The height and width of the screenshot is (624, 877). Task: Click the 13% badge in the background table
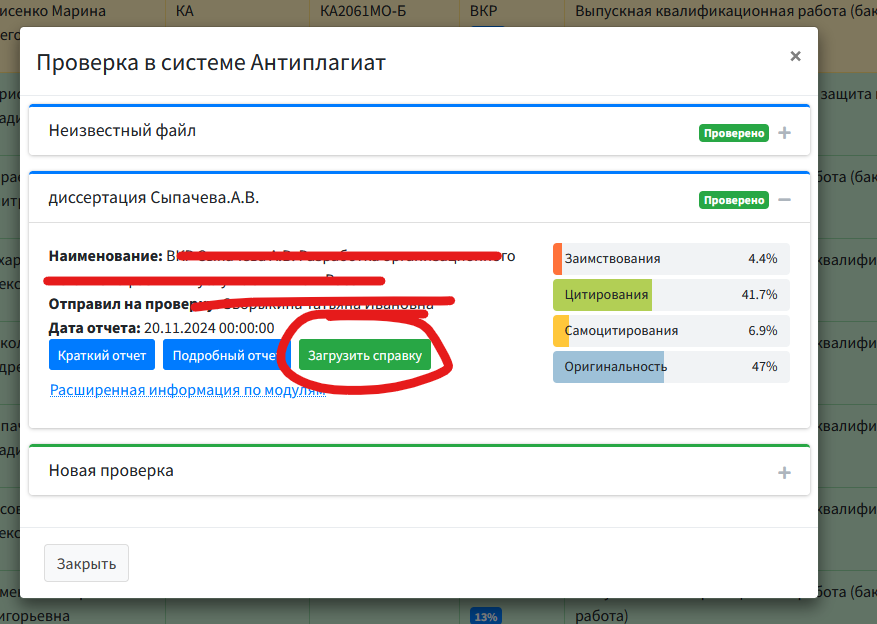[x=485, y=616]
